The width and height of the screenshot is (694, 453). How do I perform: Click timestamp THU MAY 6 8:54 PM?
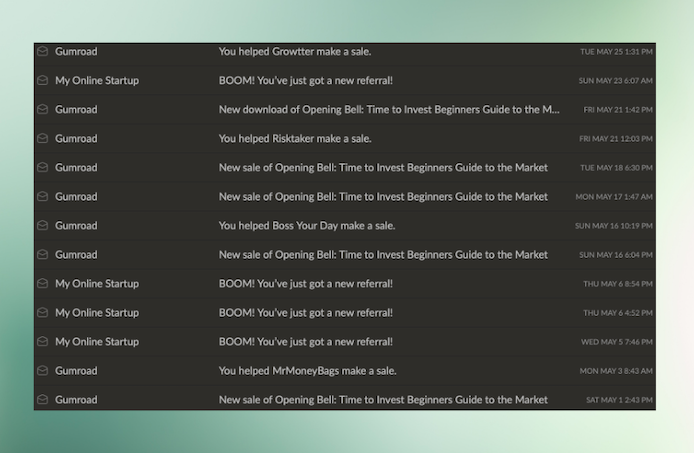[x=618, y=284]
